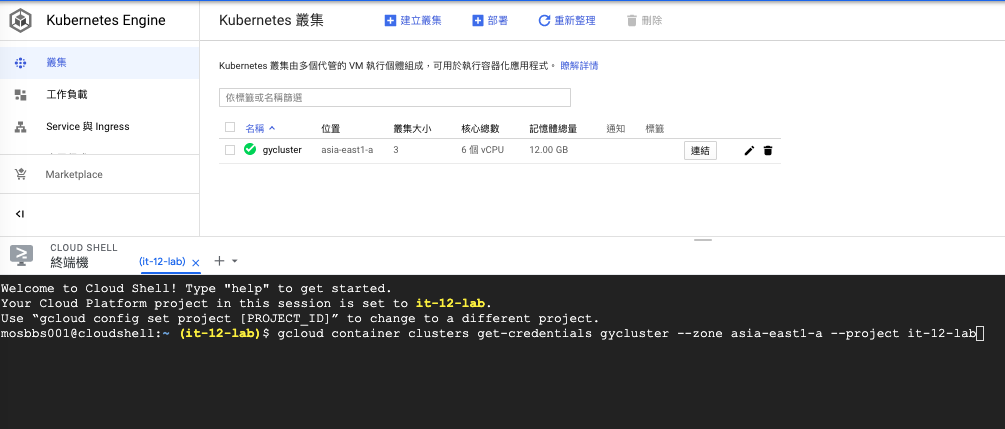1005x429 pixels.
Task: Check the gycluster row checkbox
Action: click(x=230, y=150)
